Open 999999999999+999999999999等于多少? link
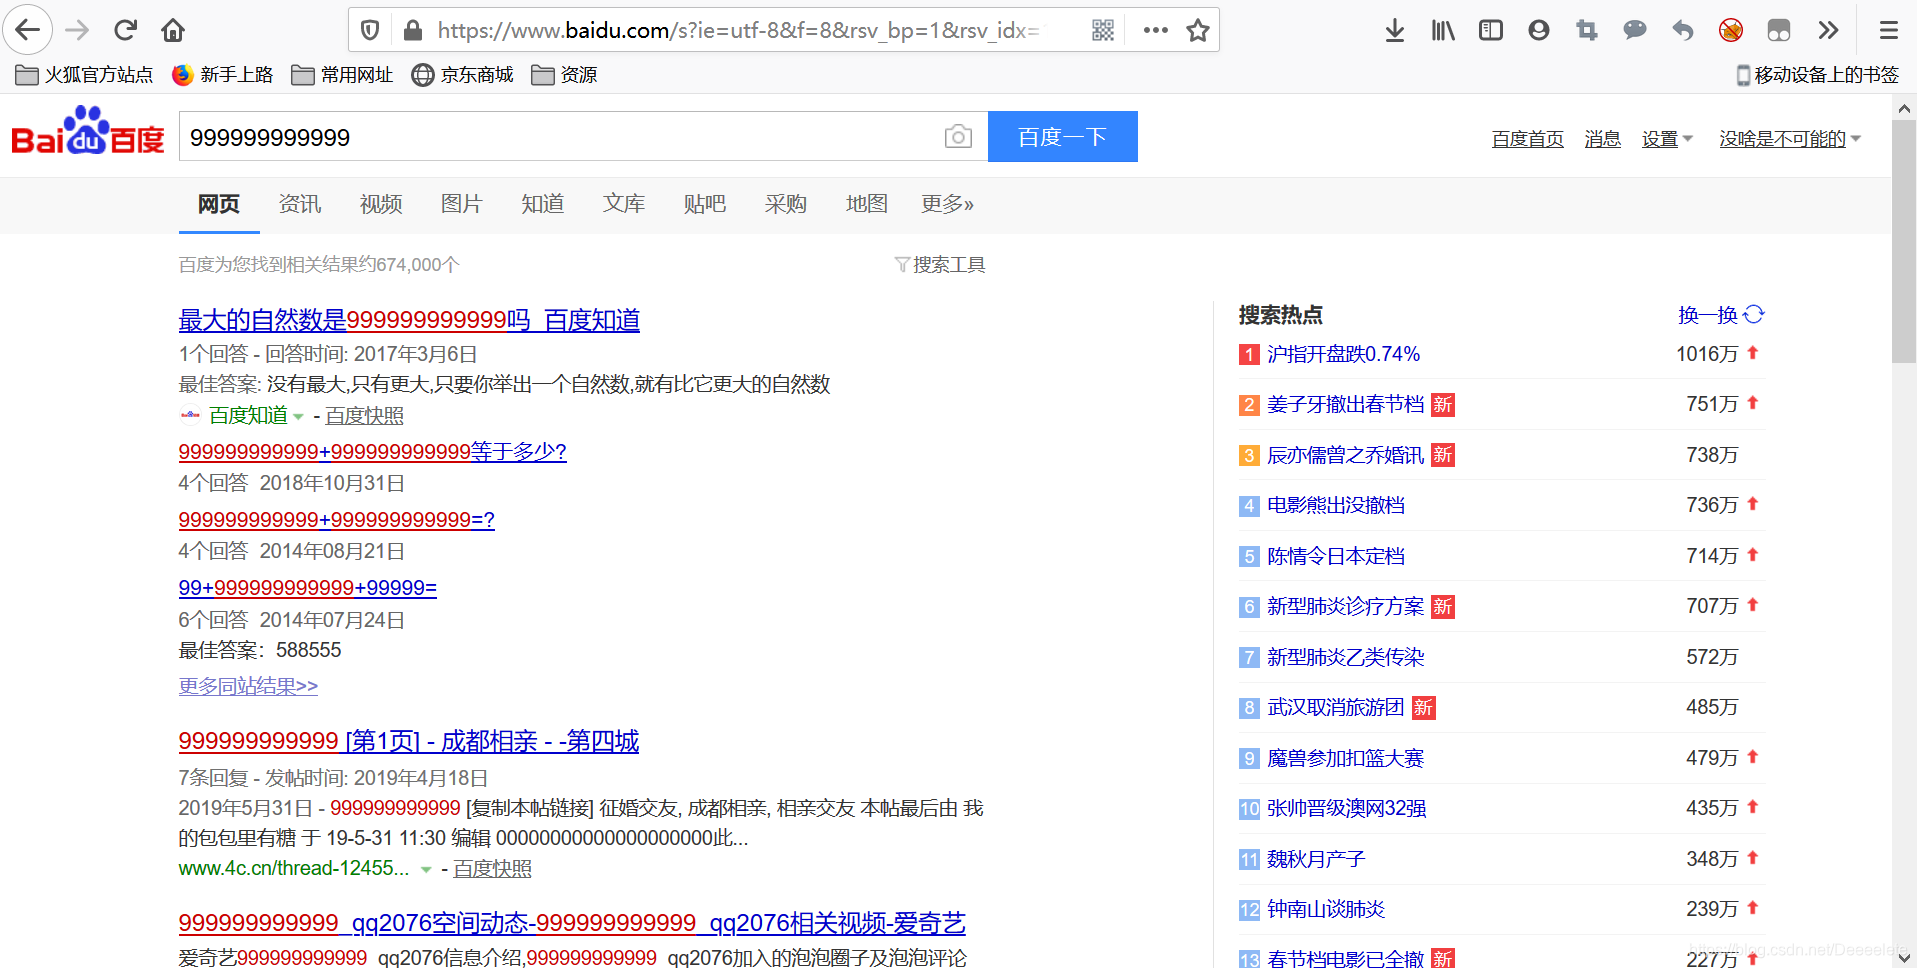This screenshot has height=968, width=1917. 372,452
